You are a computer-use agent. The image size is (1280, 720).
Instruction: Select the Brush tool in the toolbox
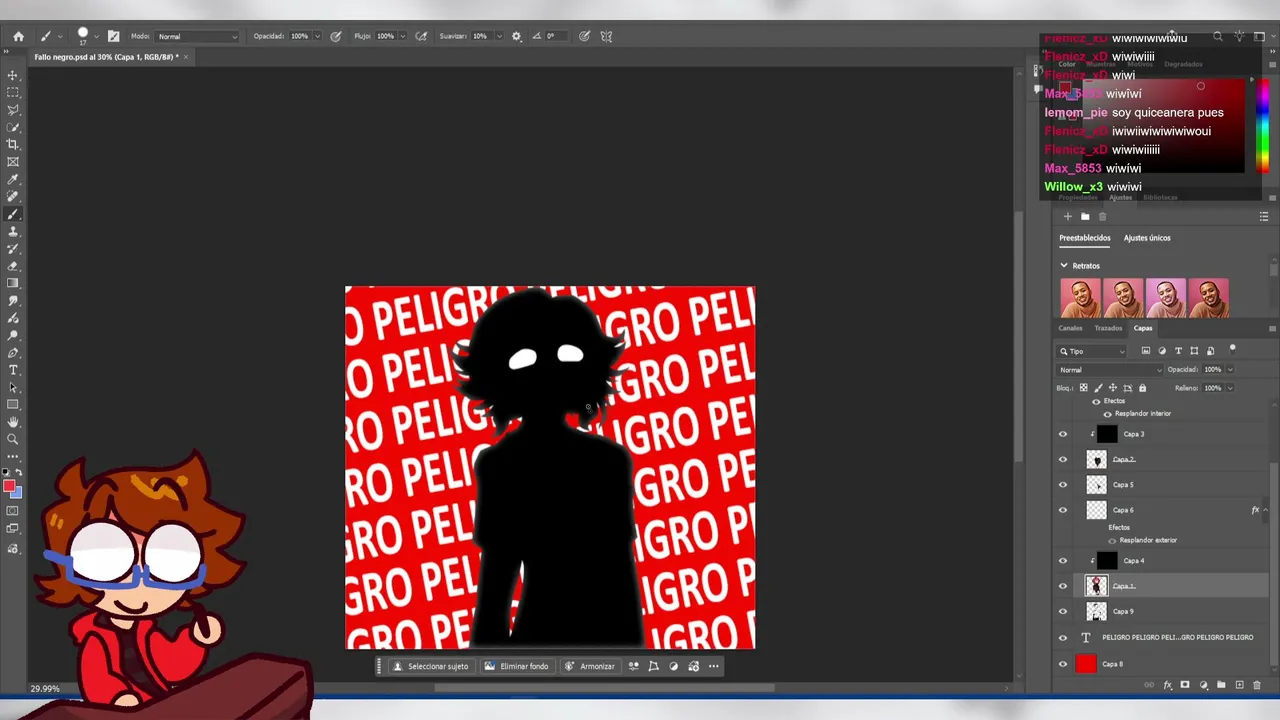(x=13, y=214)
